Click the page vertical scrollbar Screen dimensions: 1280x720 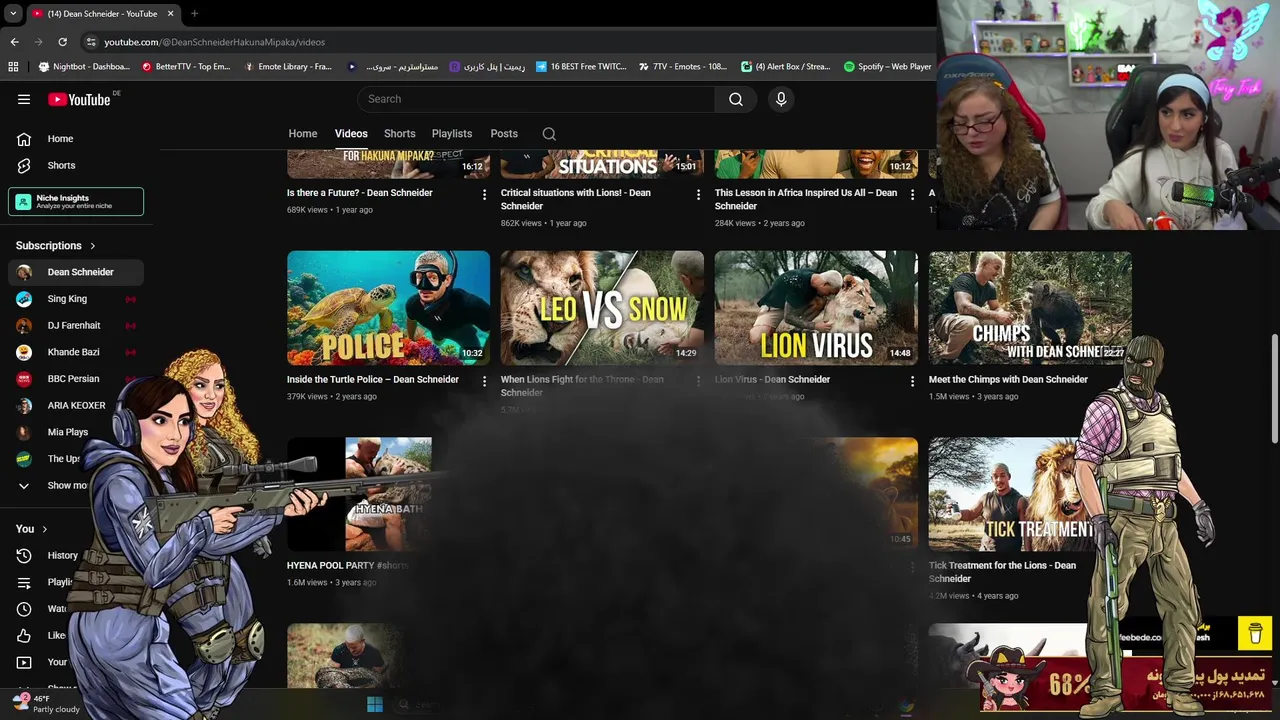click(1274, 390)
